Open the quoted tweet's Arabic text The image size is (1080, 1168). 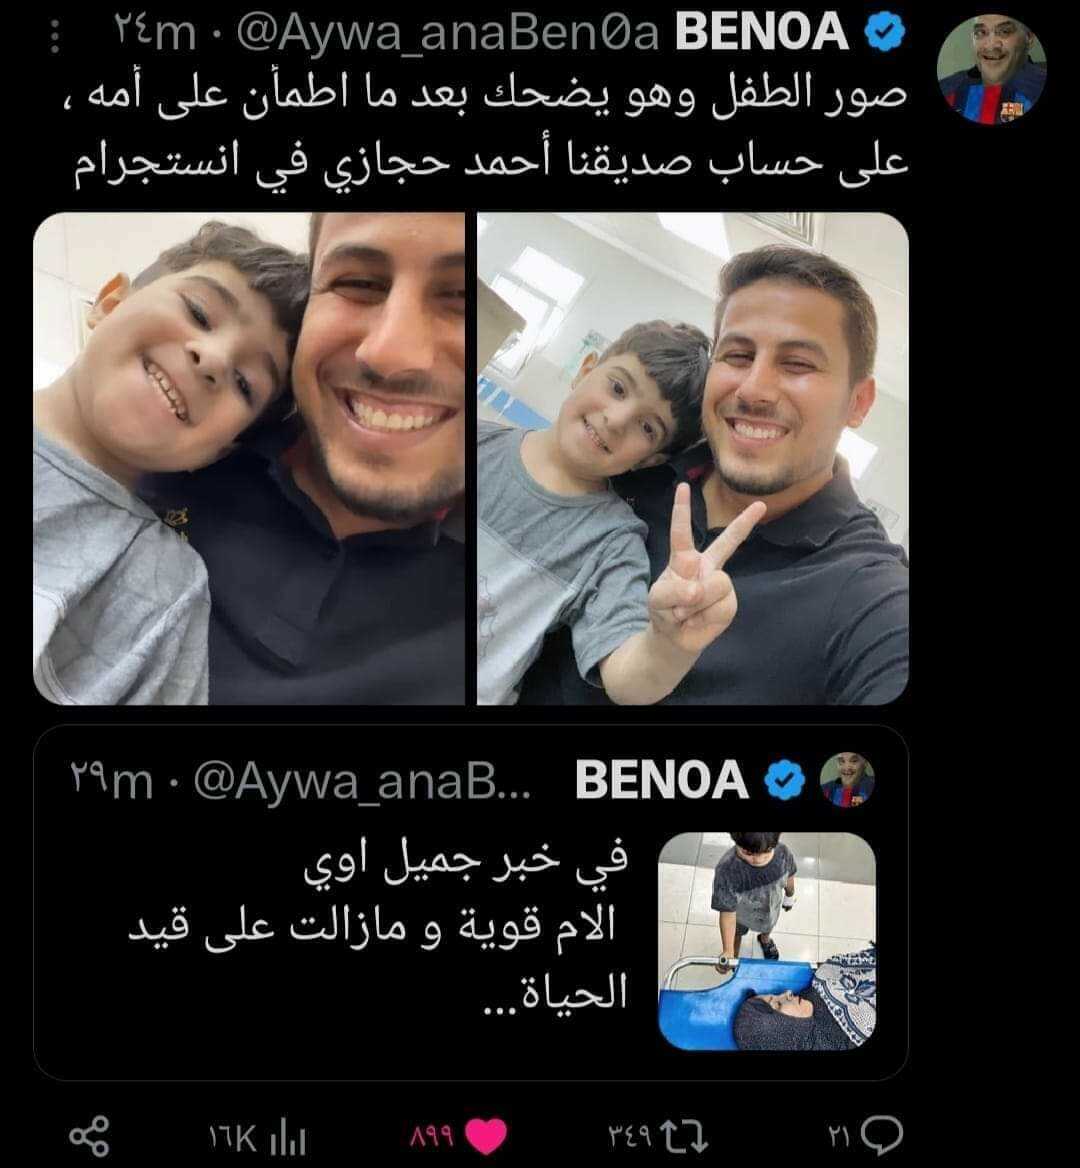tap(380, 929)
